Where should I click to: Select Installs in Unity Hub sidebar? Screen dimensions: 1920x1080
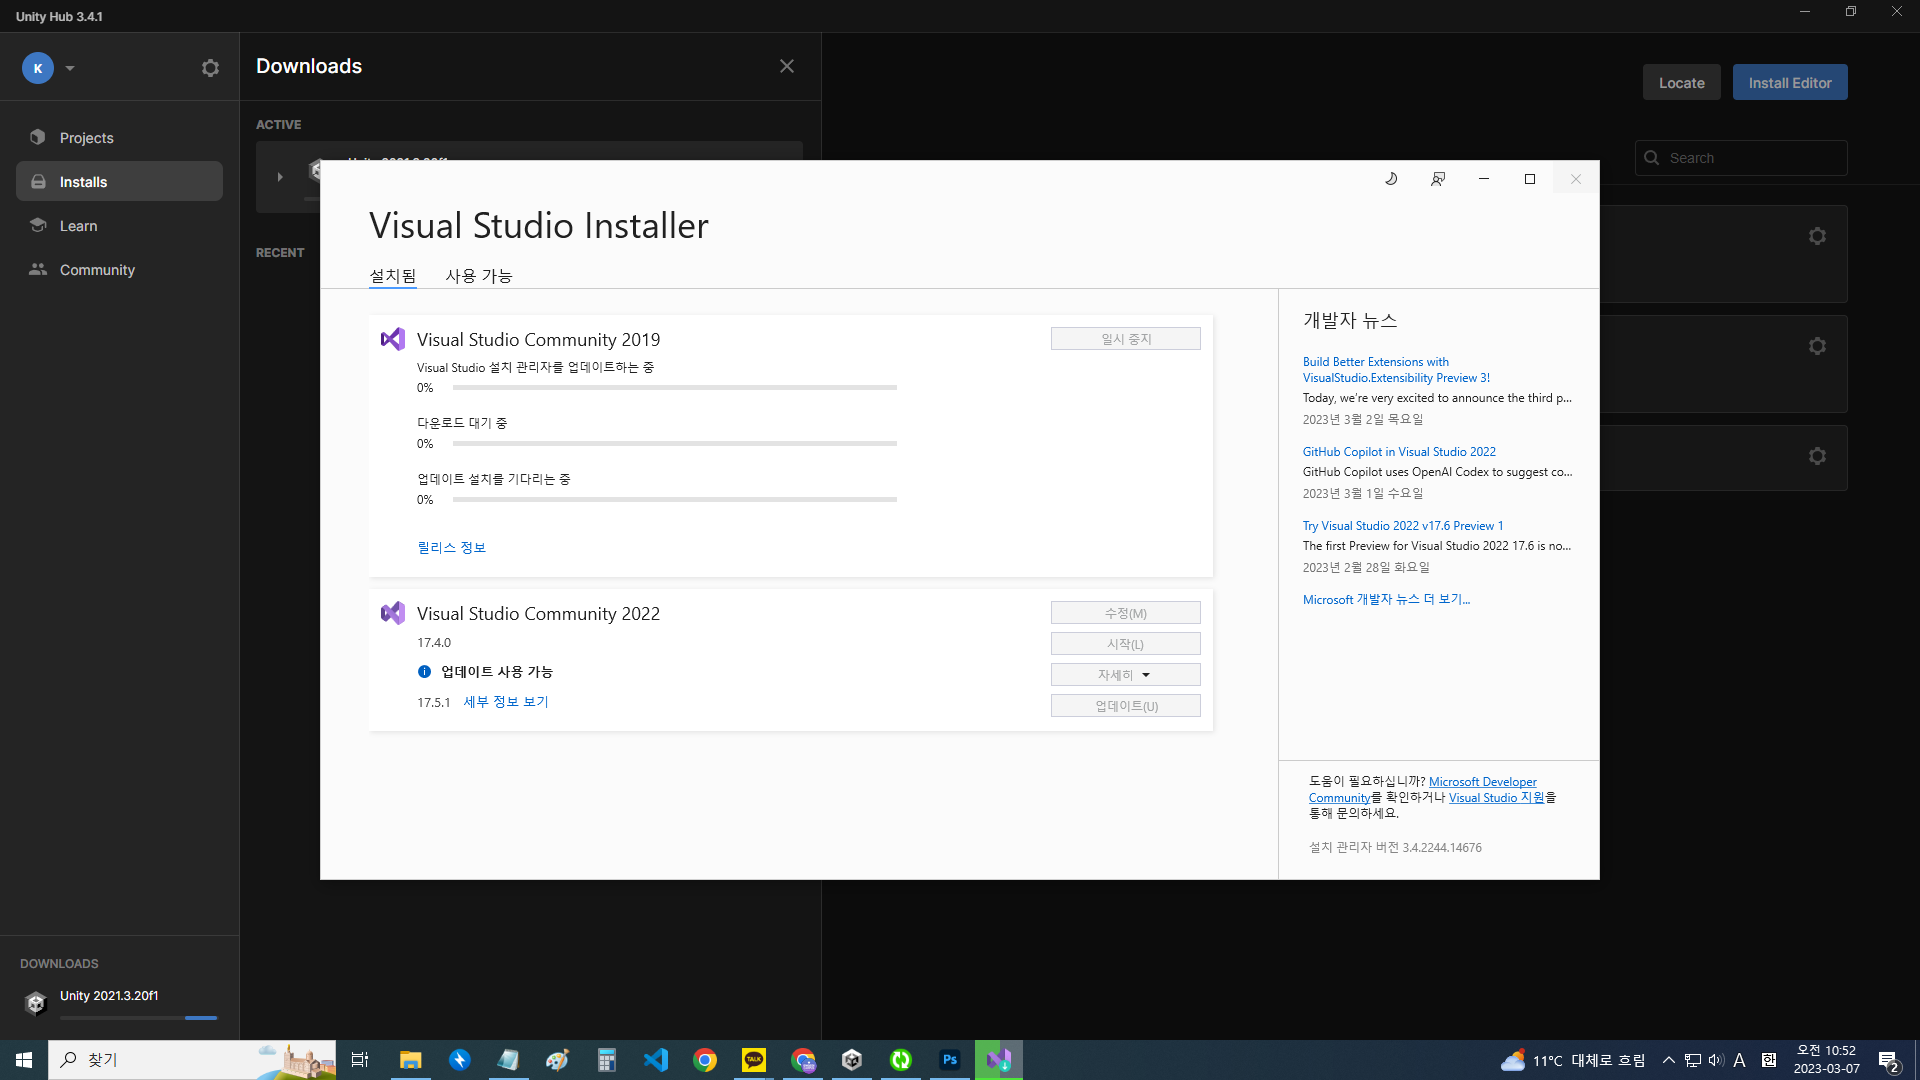point(119,182)
